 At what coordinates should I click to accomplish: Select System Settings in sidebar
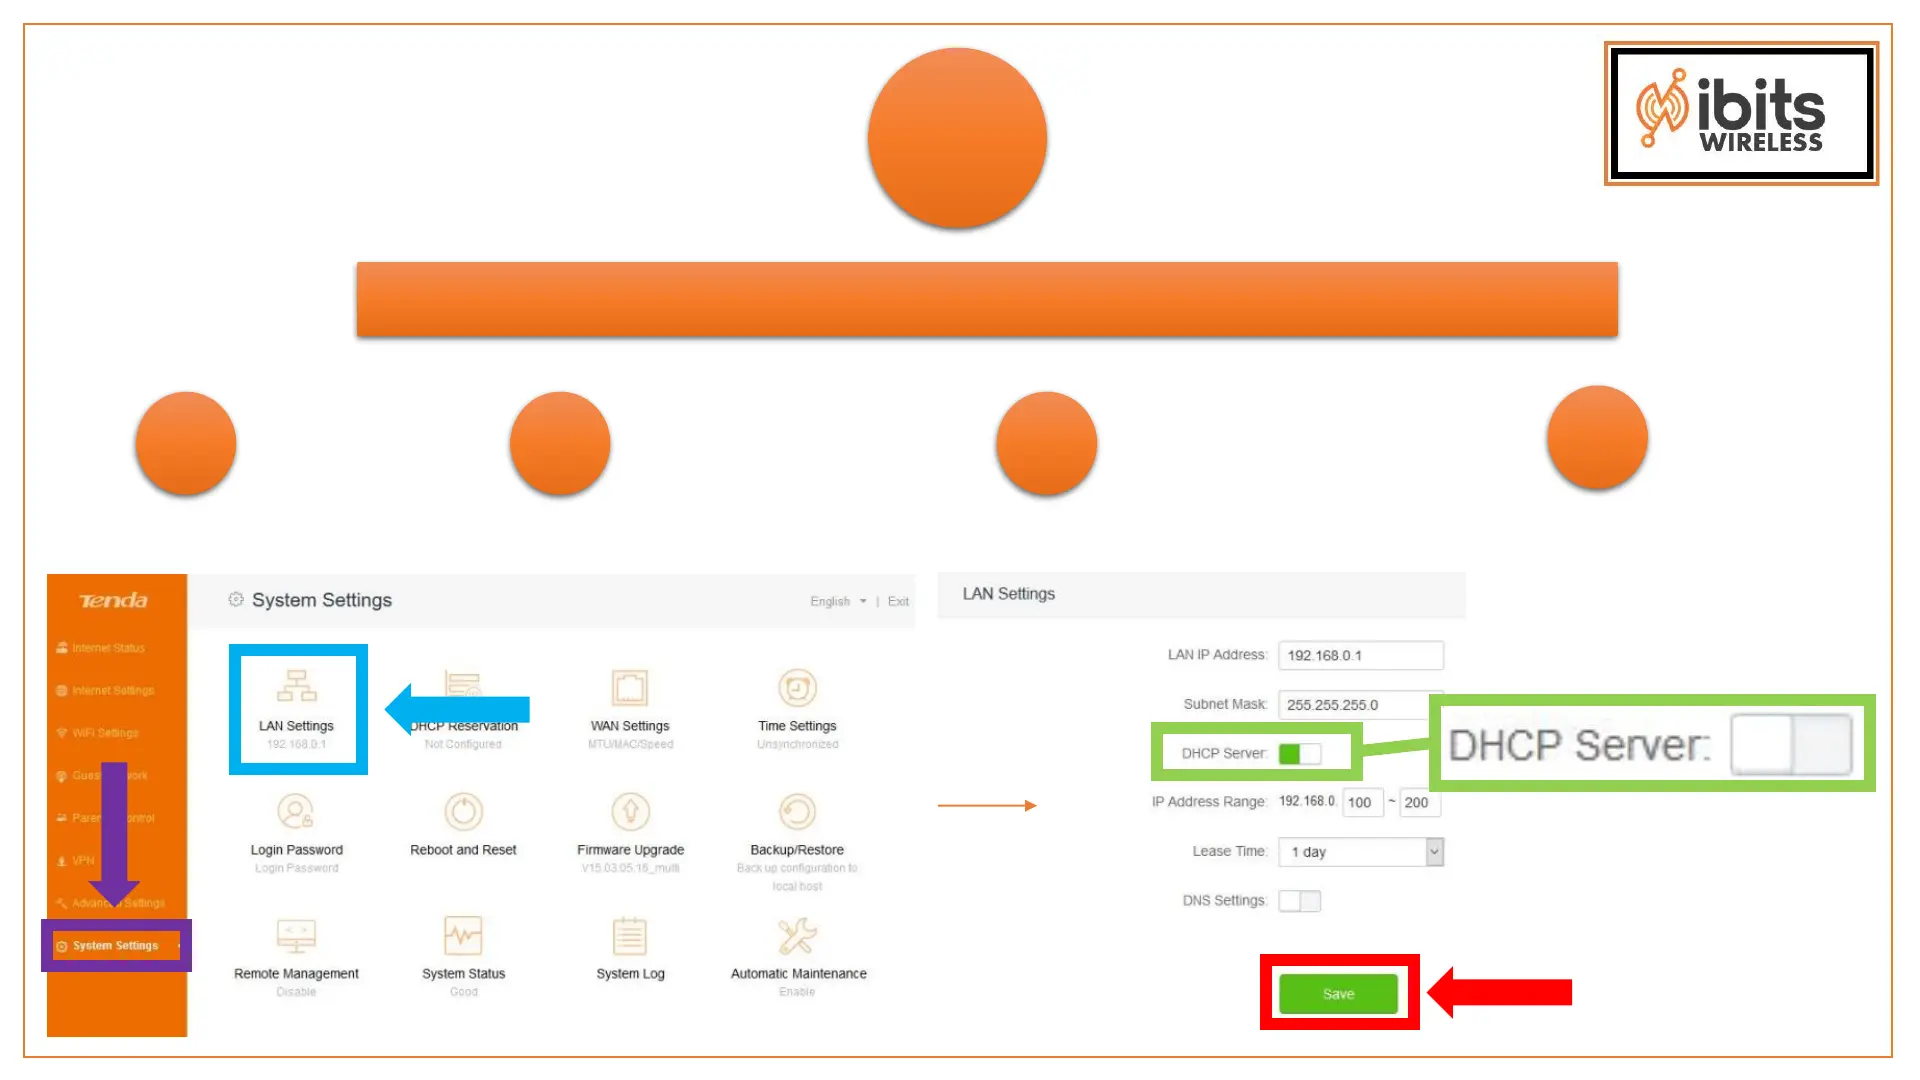[115, 946]
